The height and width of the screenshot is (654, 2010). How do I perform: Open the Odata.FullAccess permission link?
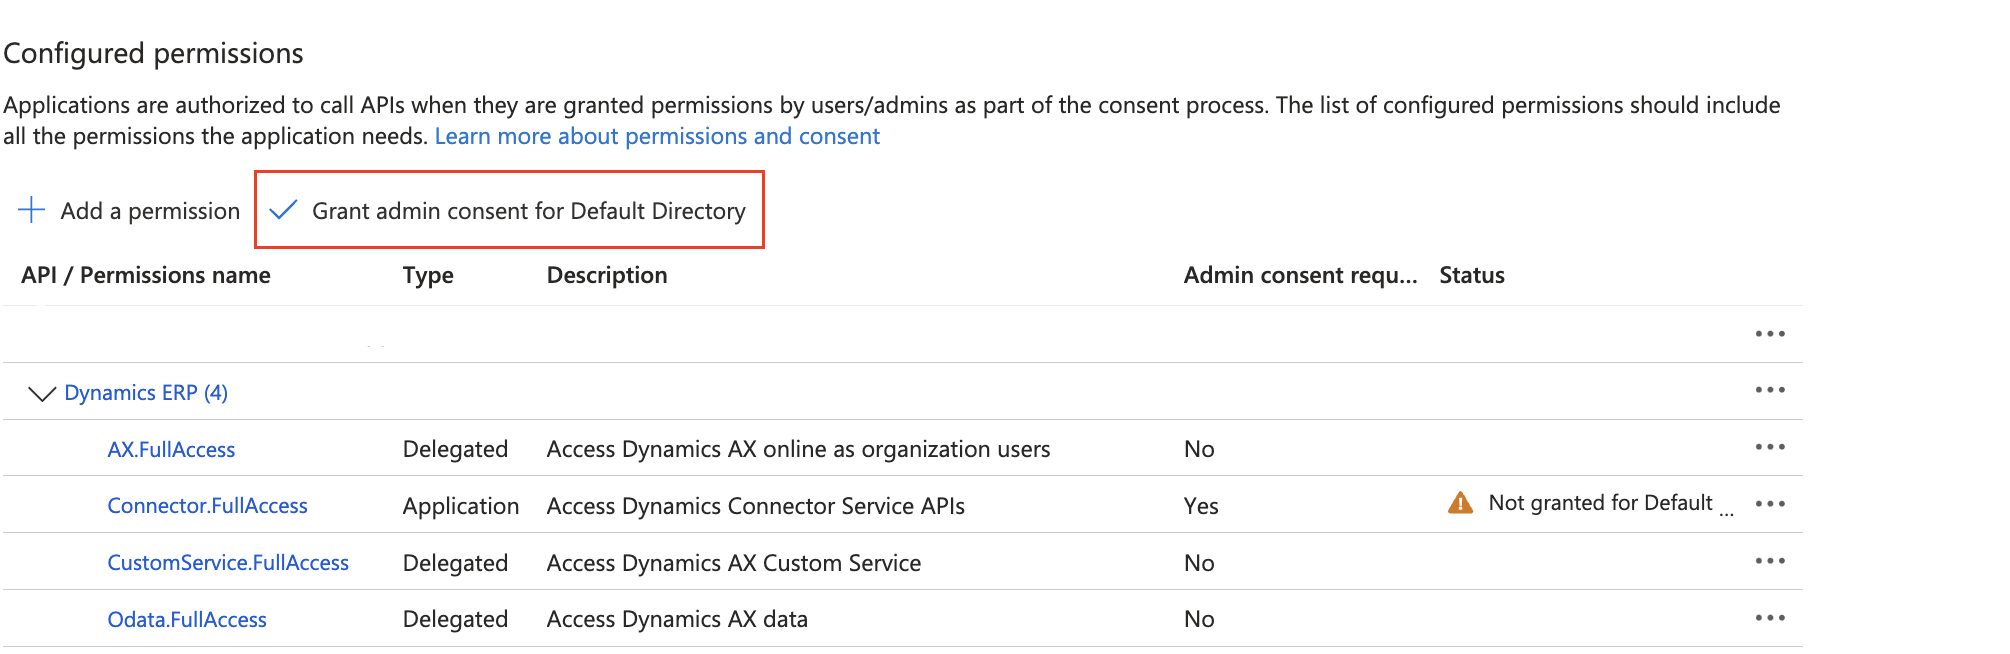(187, 620)
